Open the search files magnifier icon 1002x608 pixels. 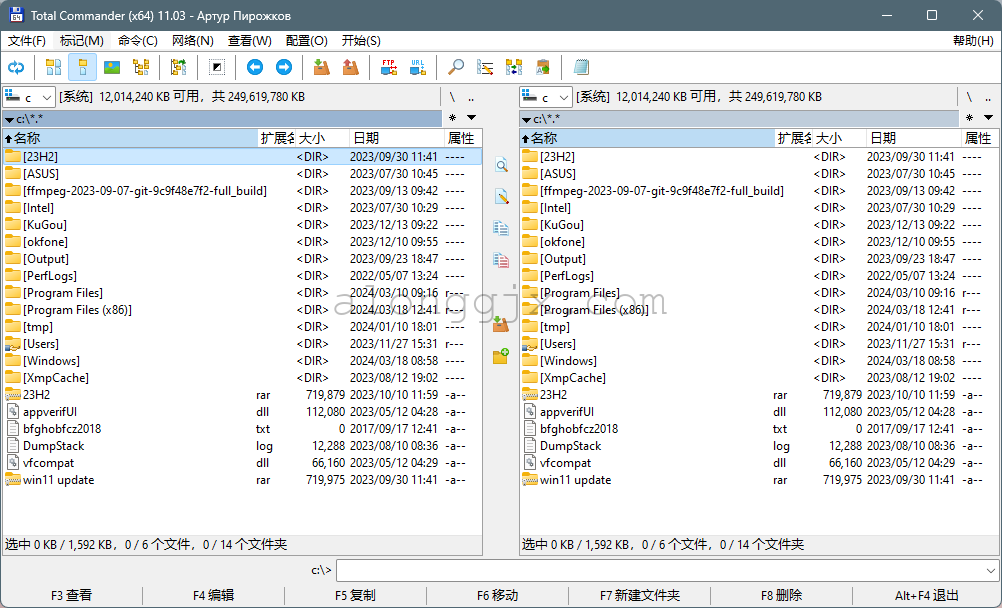pos(456,67)
